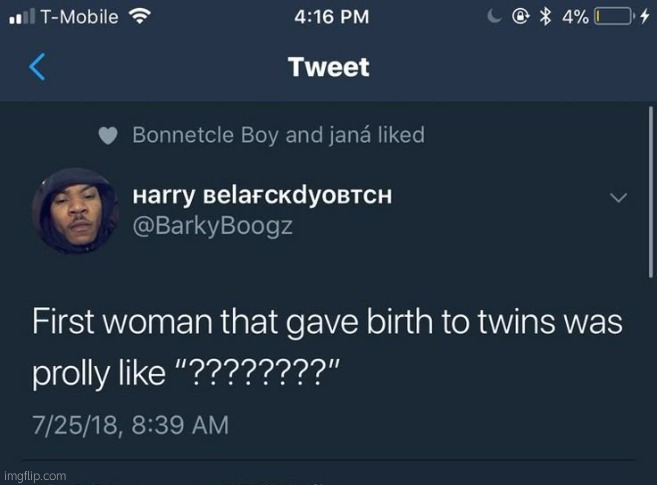Viewport: 657px width, 485px height.
Task: Tap the T-Mobile carrier label
Action: pos(78,17)
